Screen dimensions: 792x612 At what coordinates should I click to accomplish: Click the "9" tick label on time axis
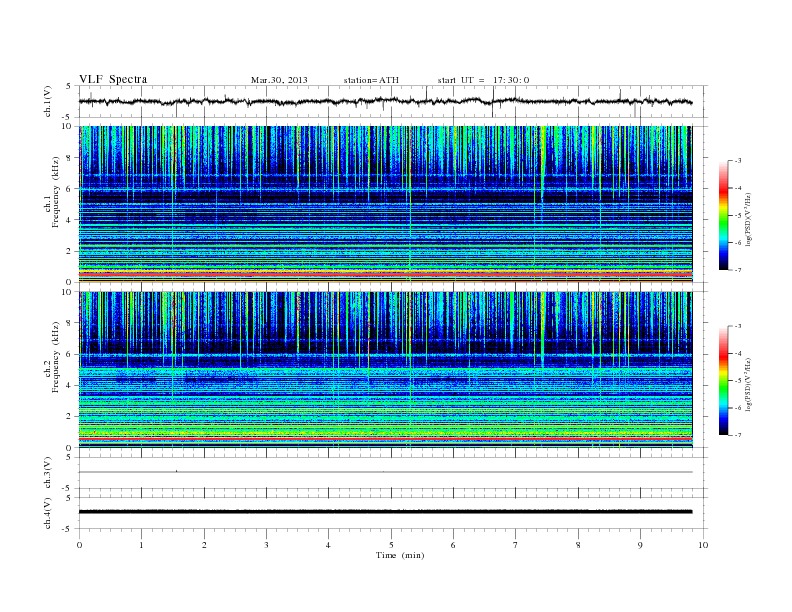click(x=640, y=545)
